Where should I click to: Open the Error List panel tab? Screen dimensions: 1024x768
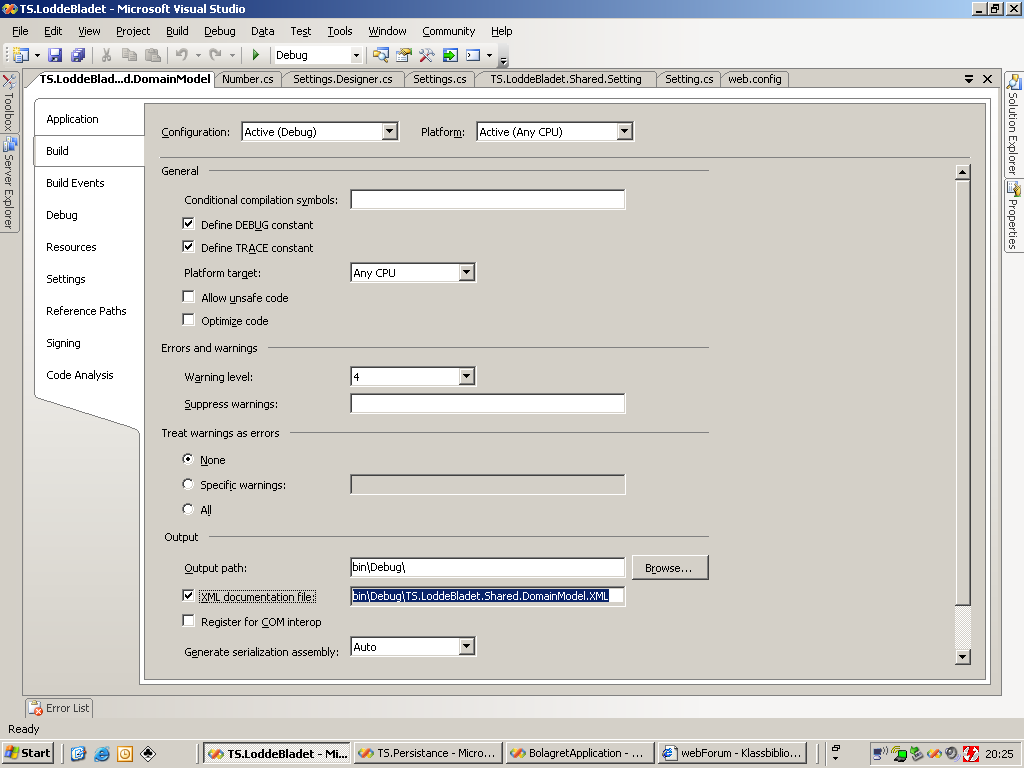tap(59, 708)
